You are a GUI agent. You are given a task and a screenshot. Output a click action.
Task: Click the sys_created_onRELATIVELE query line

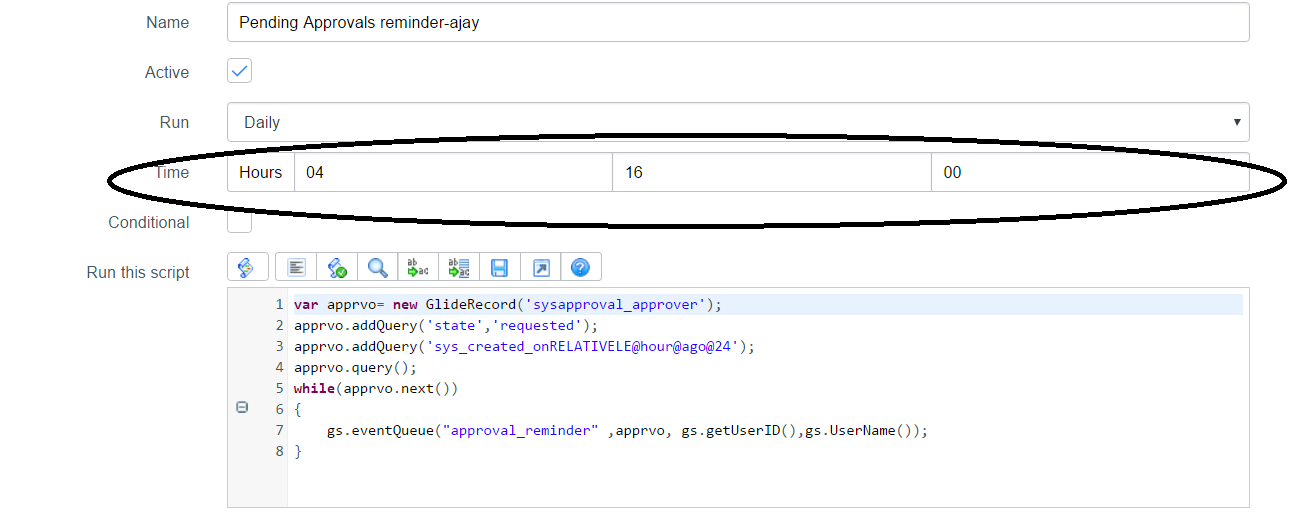tap(524, 346)
